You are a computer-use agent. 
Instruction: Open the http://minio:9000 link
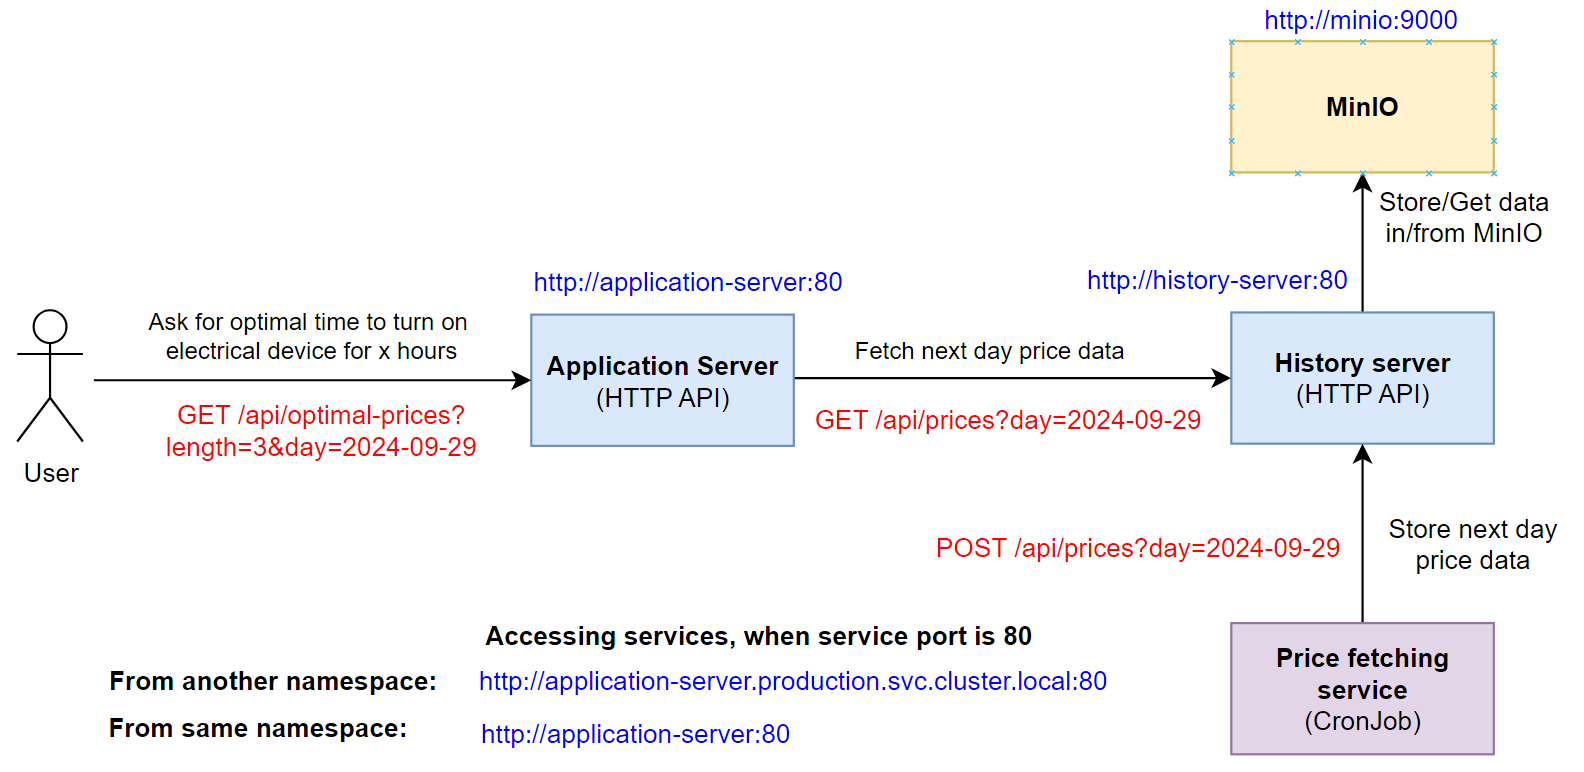(x=1360, y=20)
